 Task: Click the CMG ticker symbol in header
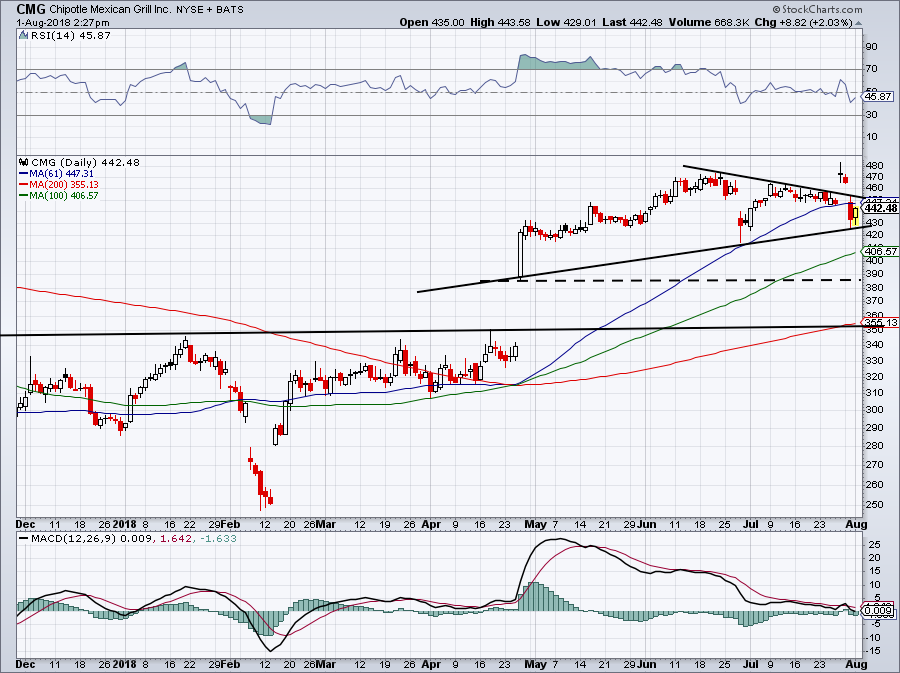coord(31,9)
